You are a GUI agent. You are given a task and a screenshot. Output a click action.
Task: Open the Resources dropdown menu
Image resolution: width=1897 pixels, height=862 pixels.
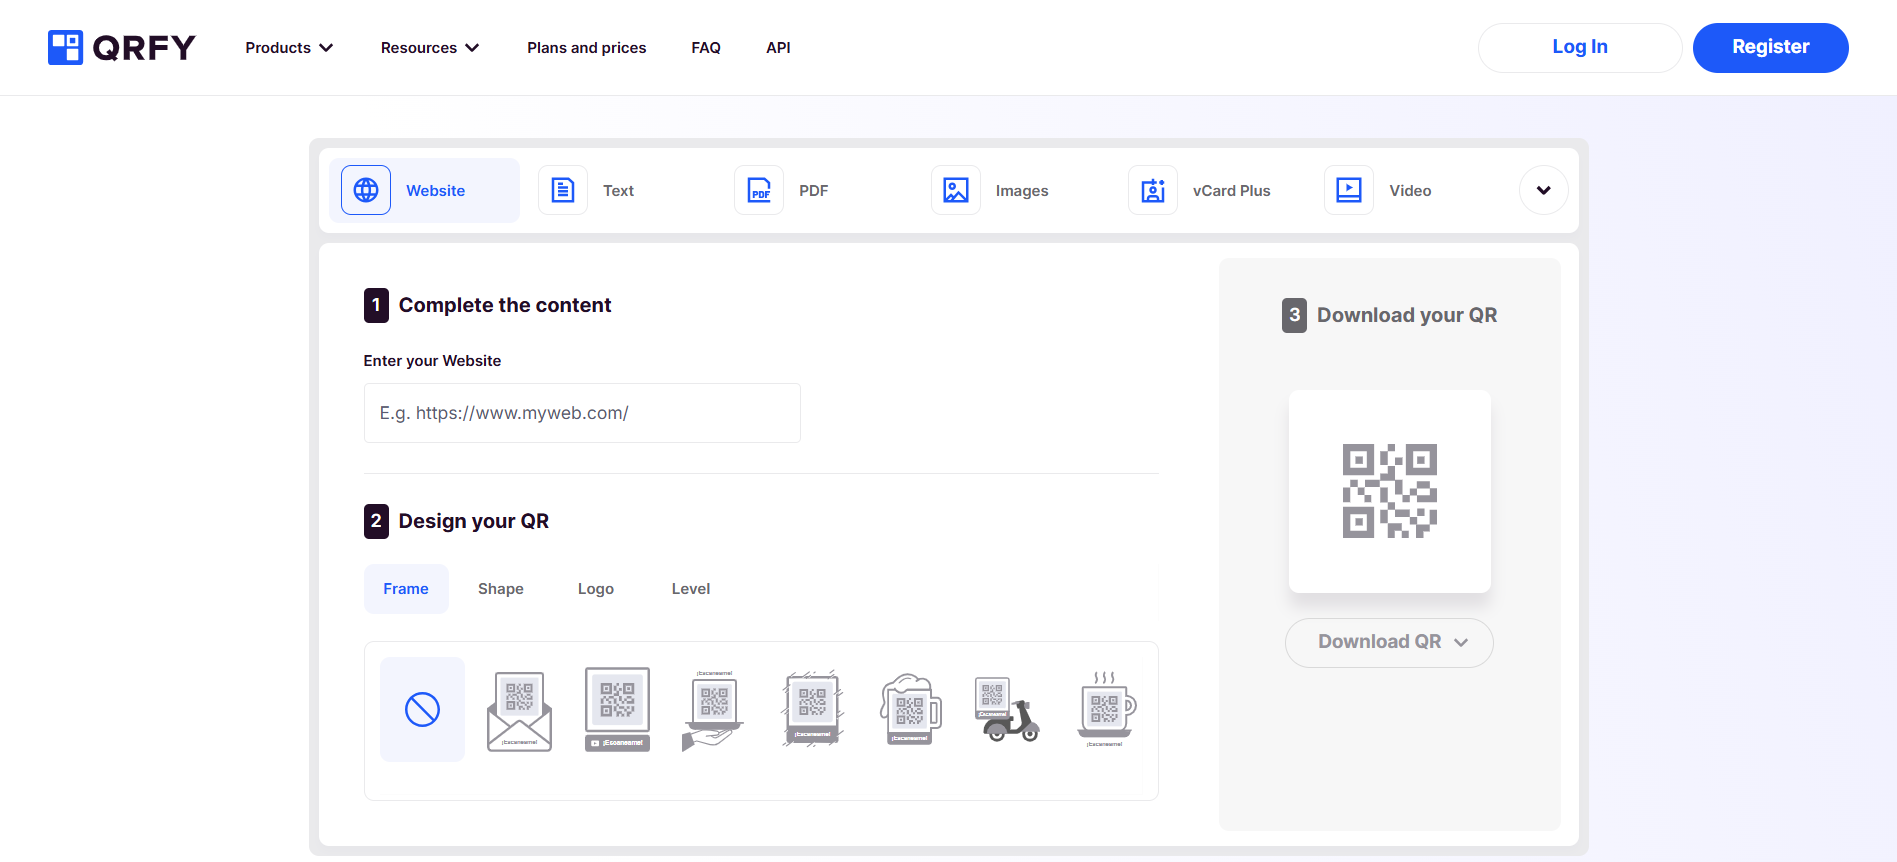click(x=430, y=47)
